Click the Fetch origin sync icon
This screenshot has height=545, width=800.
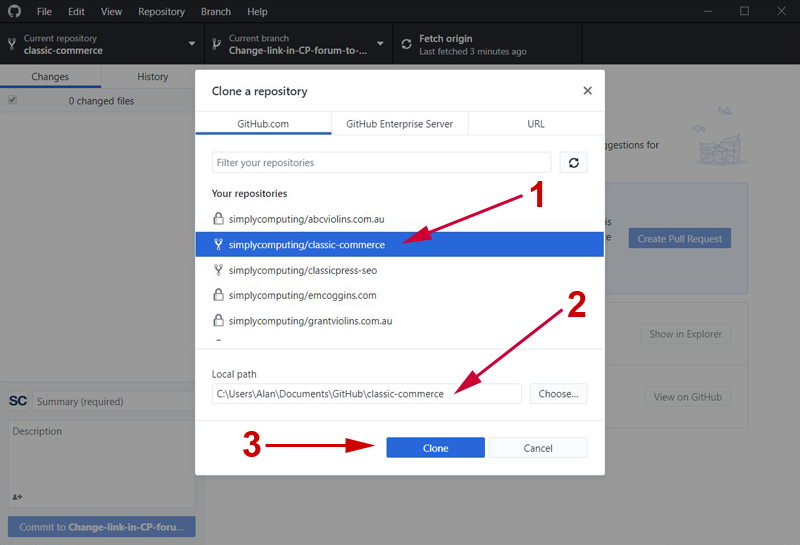[x=406, y=44]
